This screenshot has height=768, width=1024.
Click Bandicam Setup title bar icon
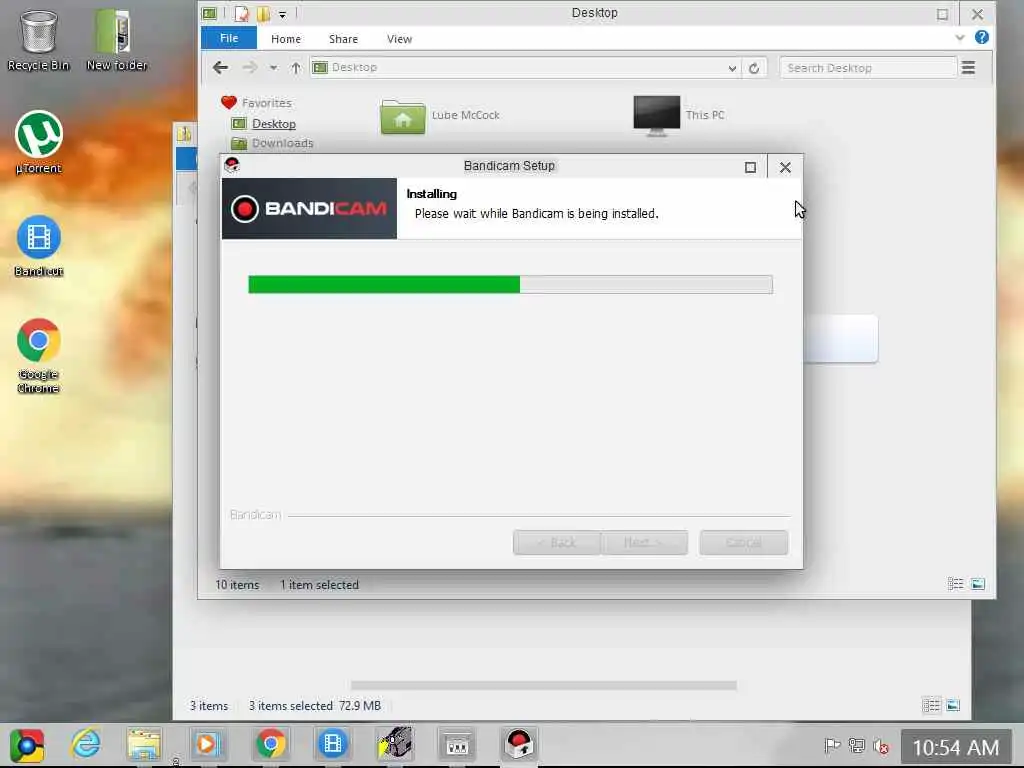(x=232, y=165)
